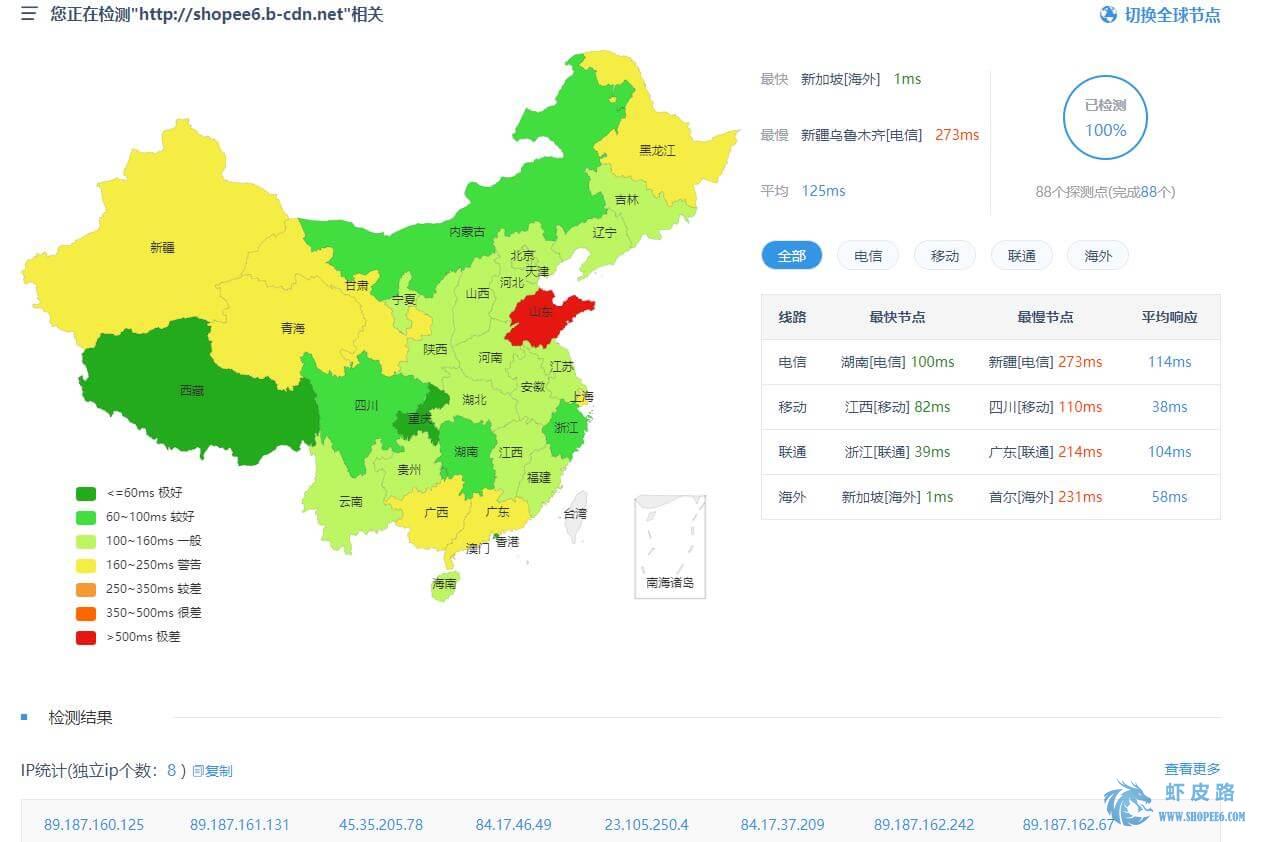
Task: Click 浙江[联通] 39ms cell
Action: tap(897, 452)
